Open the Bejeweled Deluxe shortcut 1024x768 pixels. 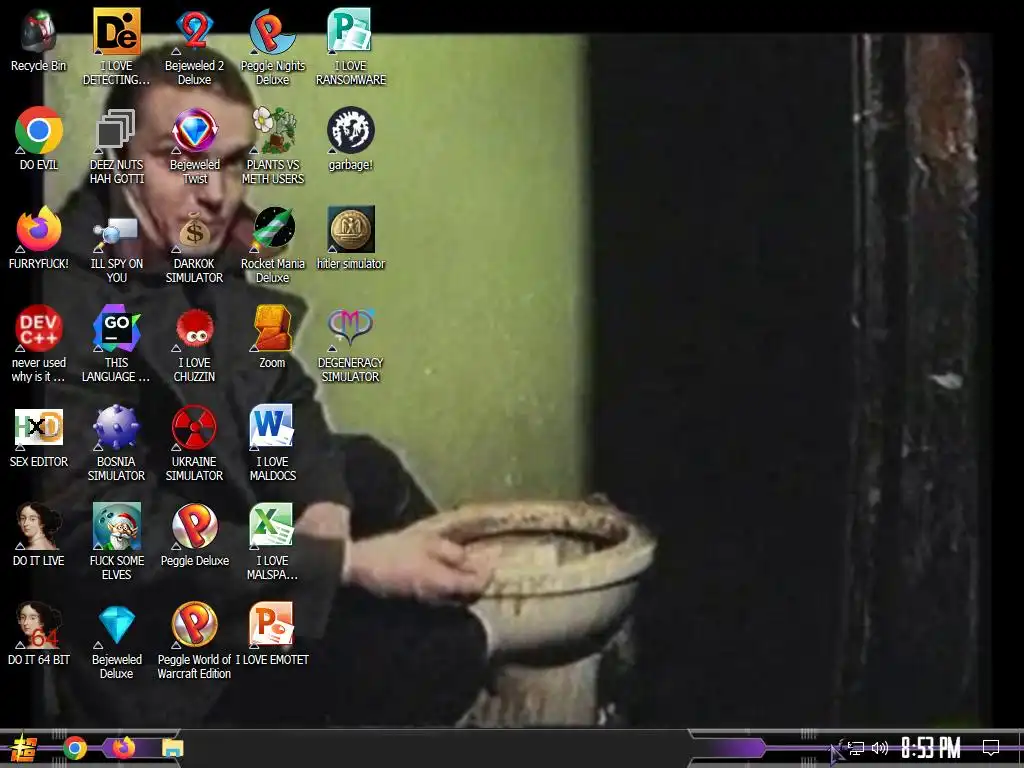(116, 625)
